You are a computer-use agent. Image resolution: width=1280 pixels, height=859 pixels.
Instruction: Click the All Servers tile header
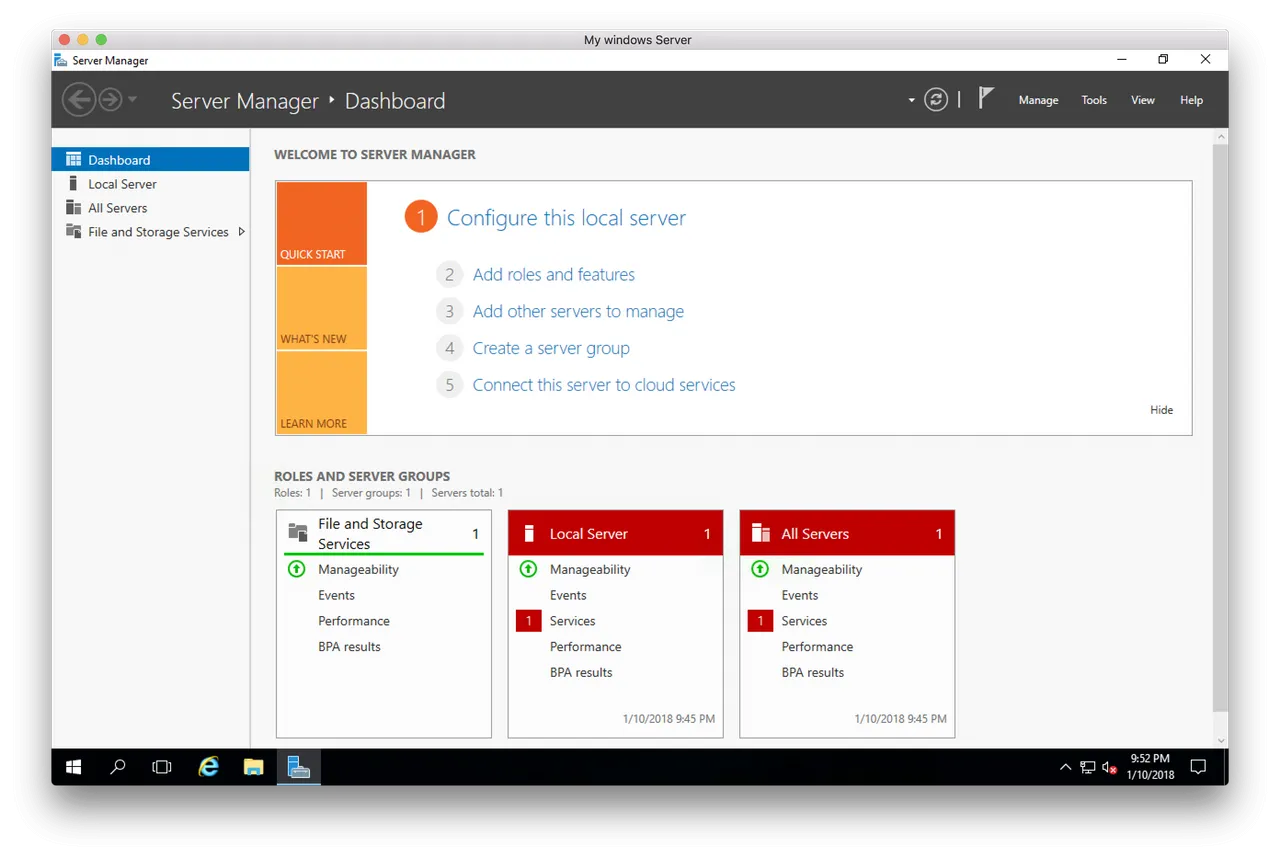847,533
